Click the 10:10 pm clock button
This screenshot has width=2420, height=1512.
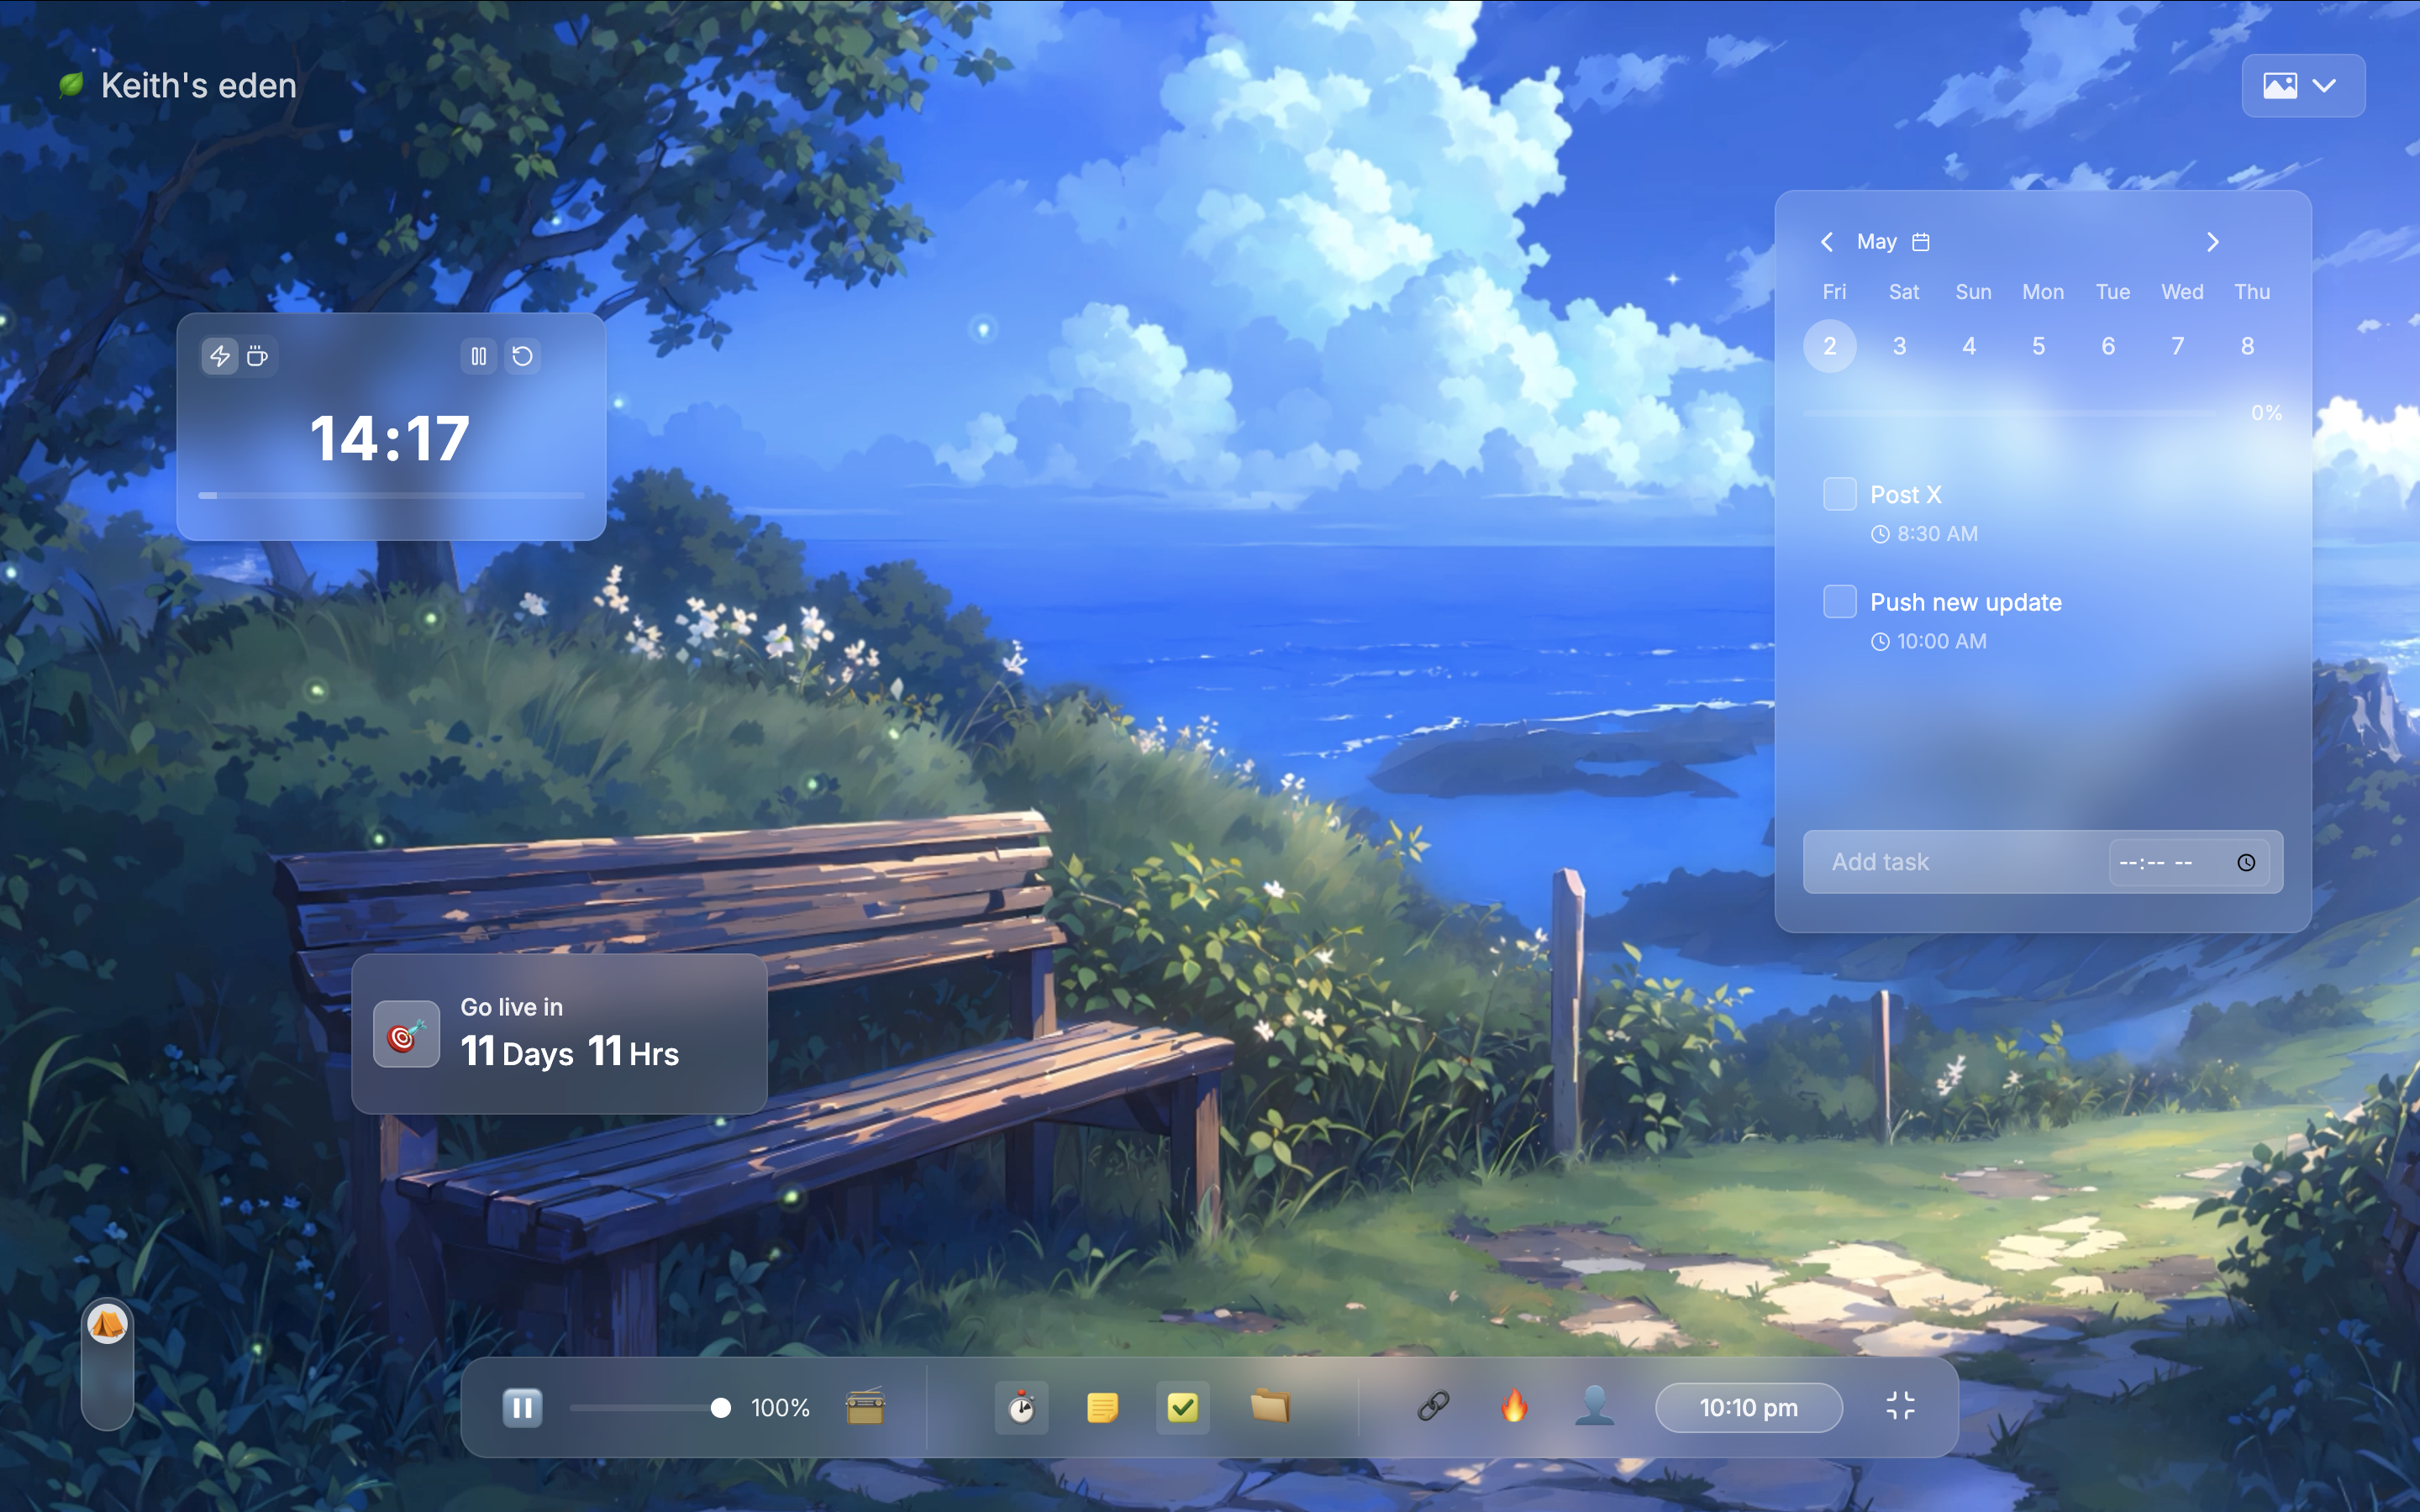coord(1748,1407)
